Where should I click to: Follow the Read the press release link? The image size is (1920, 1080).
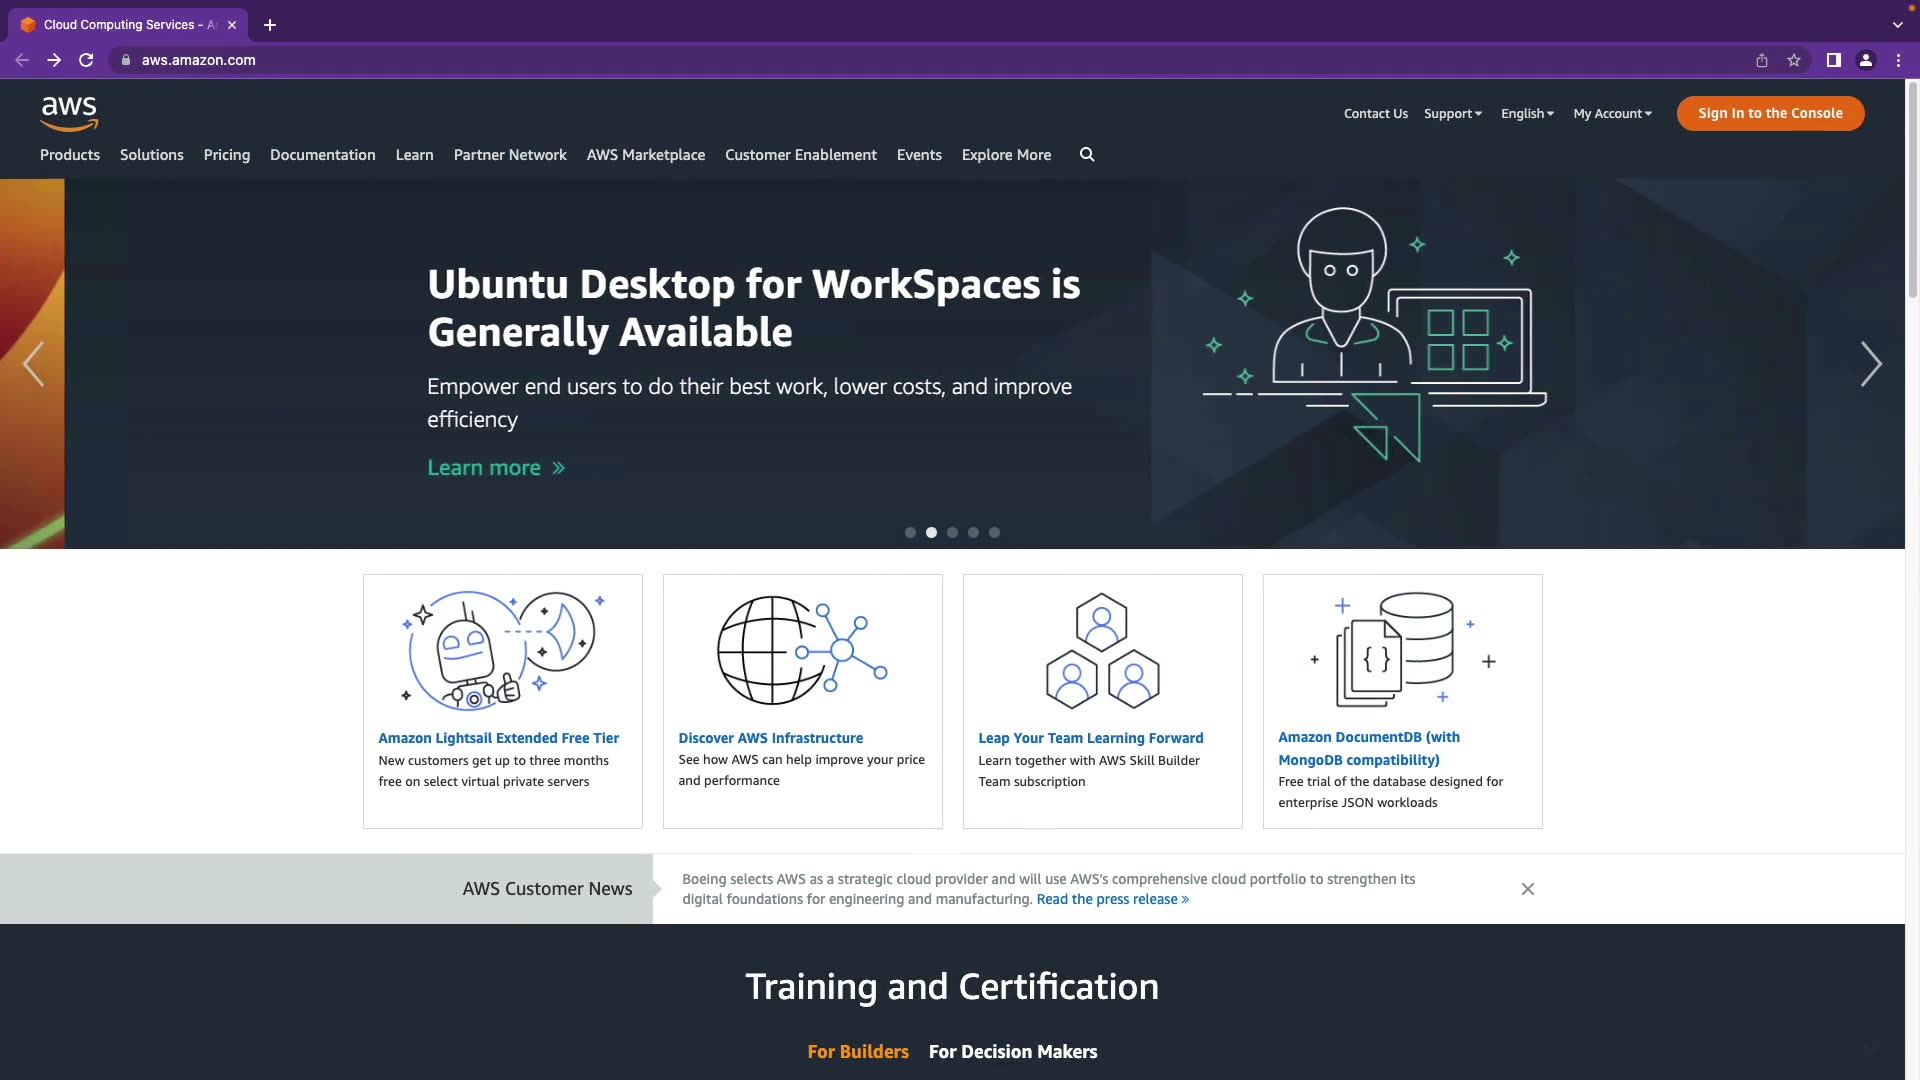coord(1112,900)
